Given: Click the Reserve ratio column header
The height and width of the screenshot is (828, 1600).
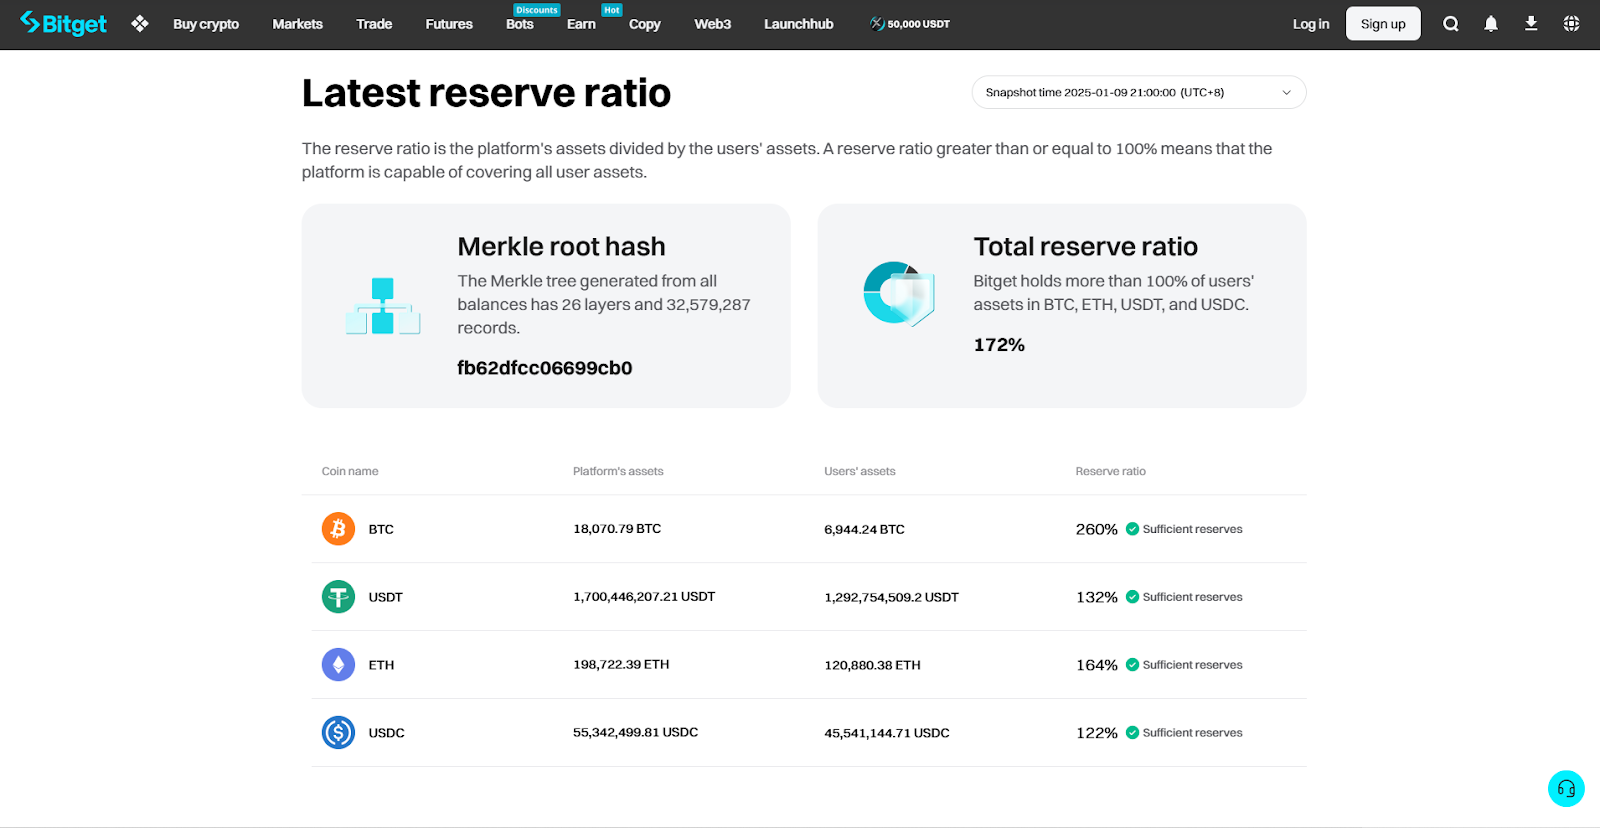Looking at the screenshot, I should click(x=1111, y=471).
